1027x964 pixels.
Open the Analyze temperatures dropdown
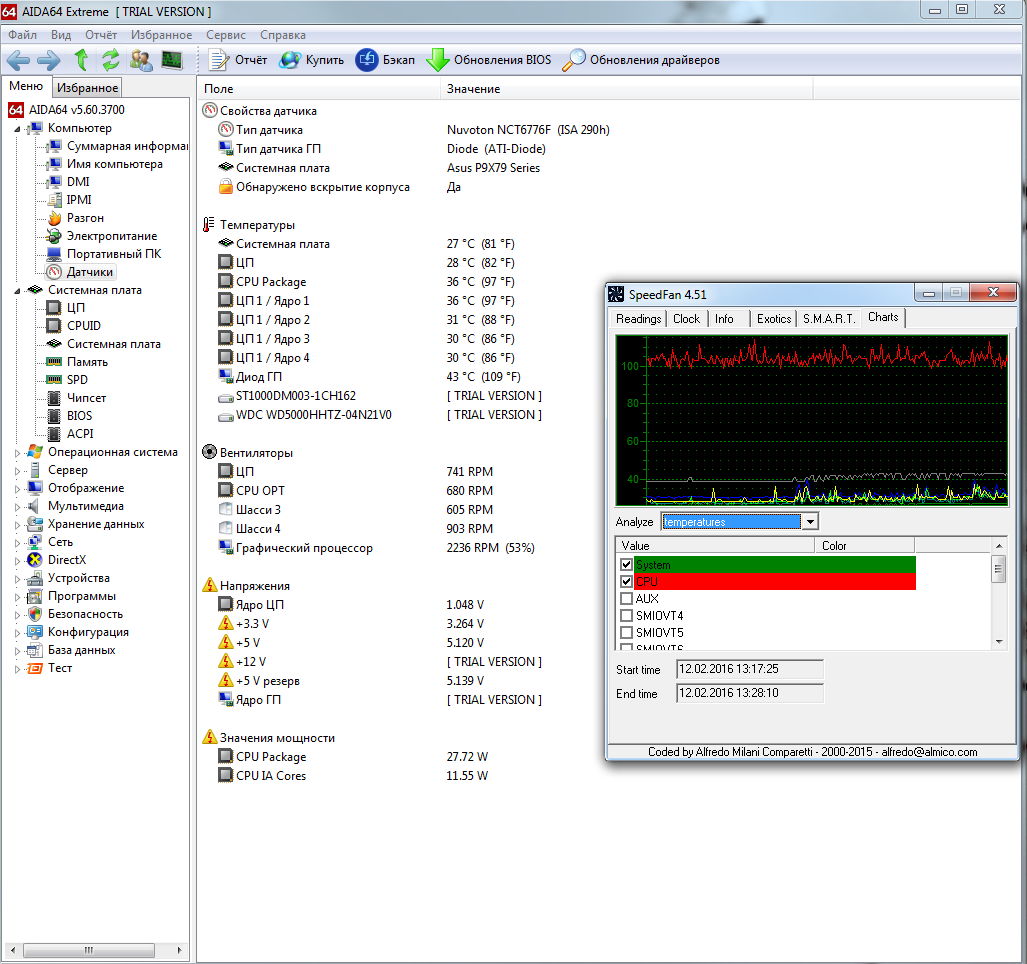810,522
